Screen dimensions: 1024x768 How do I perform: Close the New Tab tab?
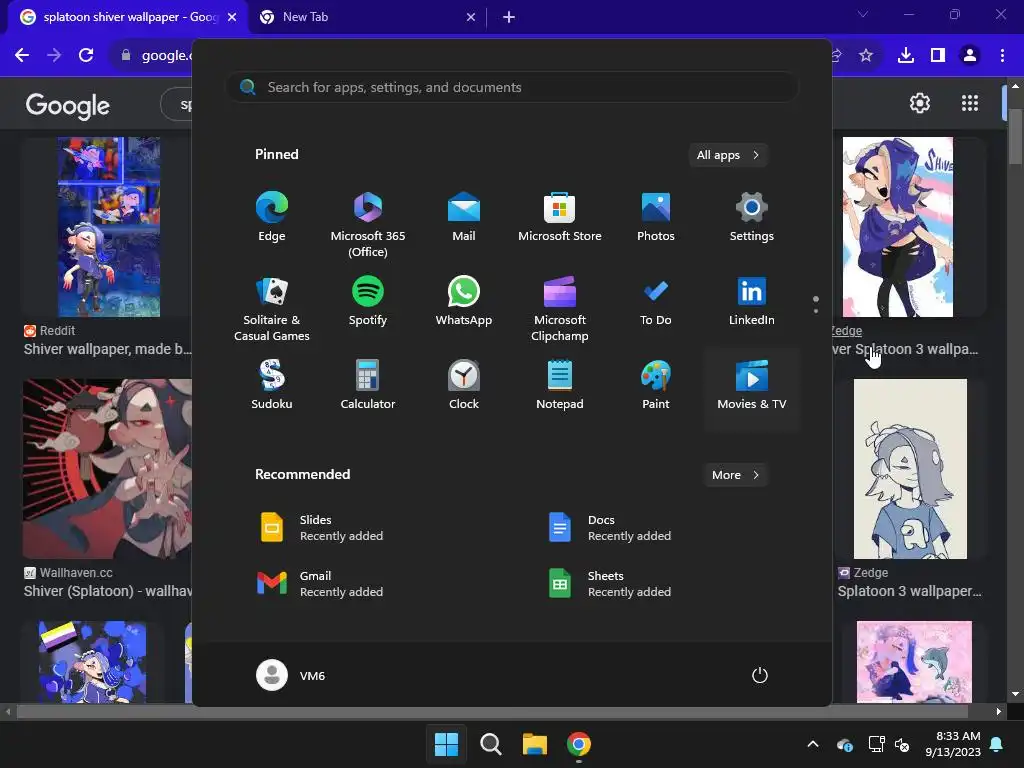(471, 17)
